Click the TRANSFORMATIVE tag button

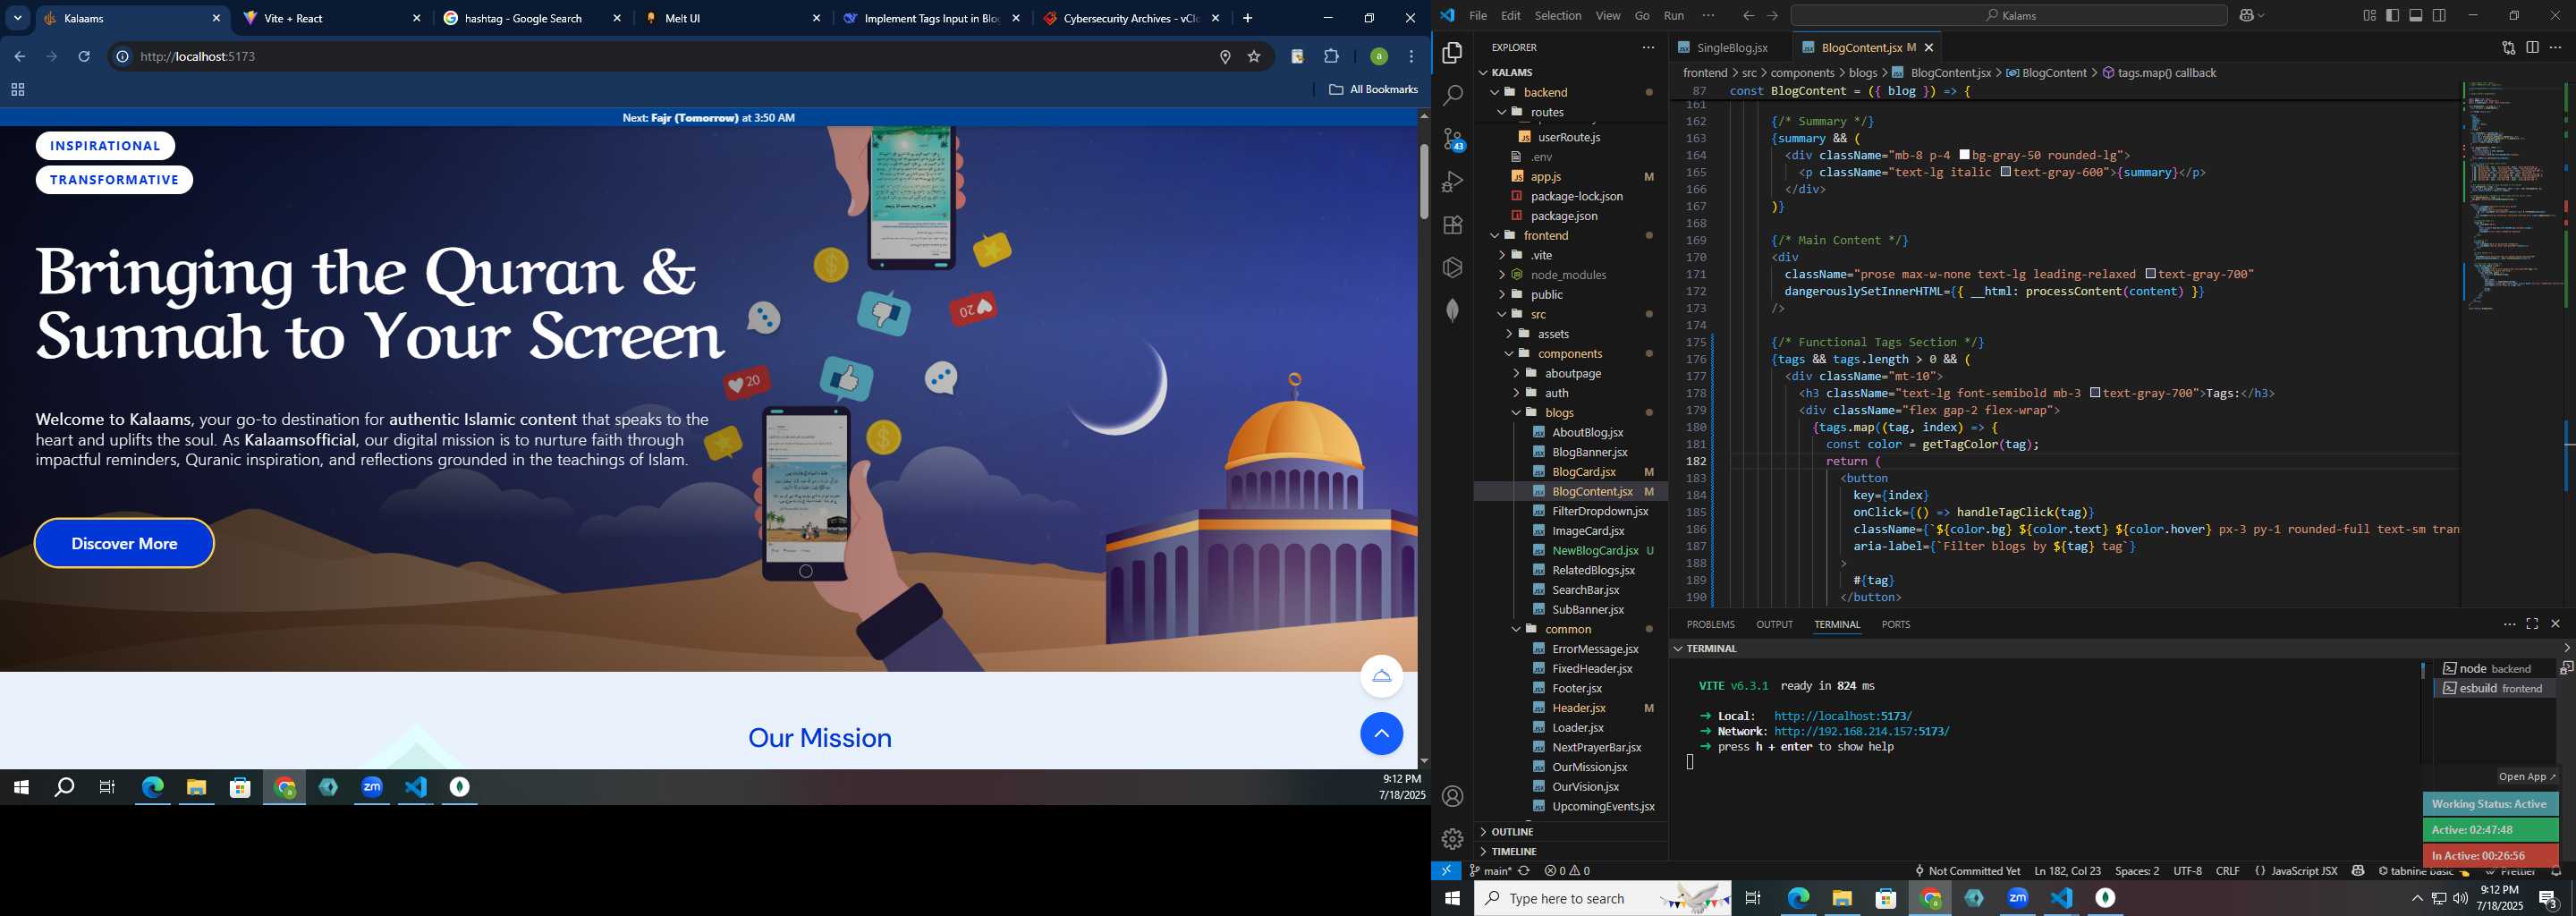pyautogui.click(x=114, y=180)
